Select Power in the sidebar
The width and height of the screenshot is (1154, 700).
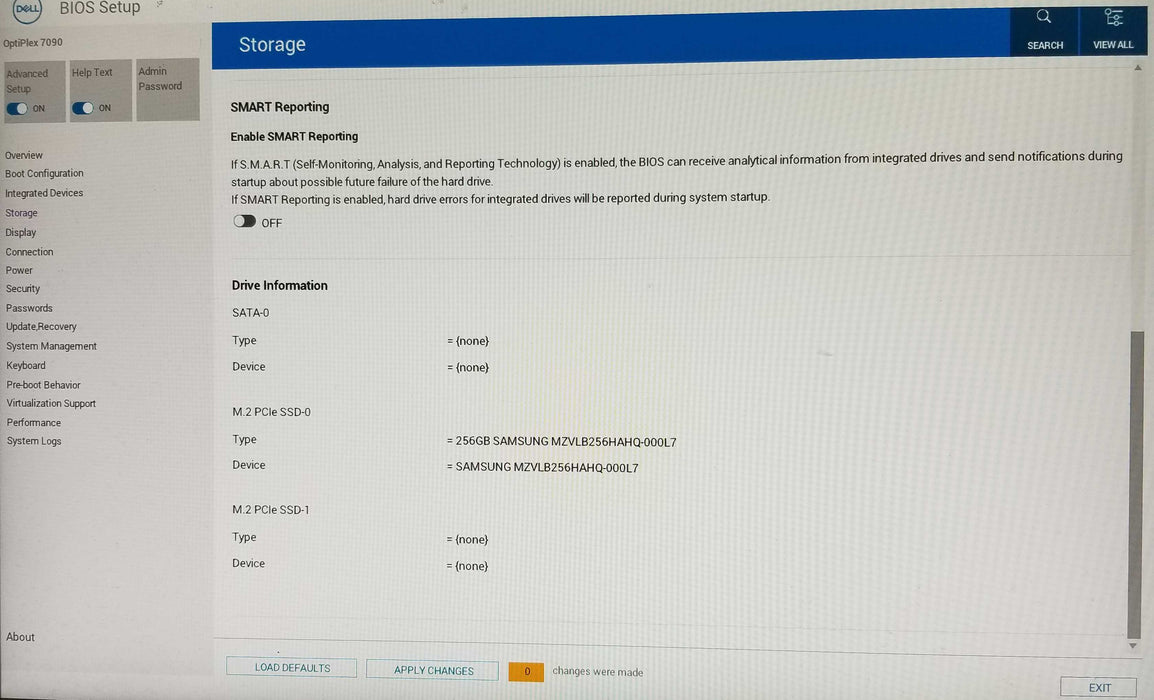[x=19, y=270]
